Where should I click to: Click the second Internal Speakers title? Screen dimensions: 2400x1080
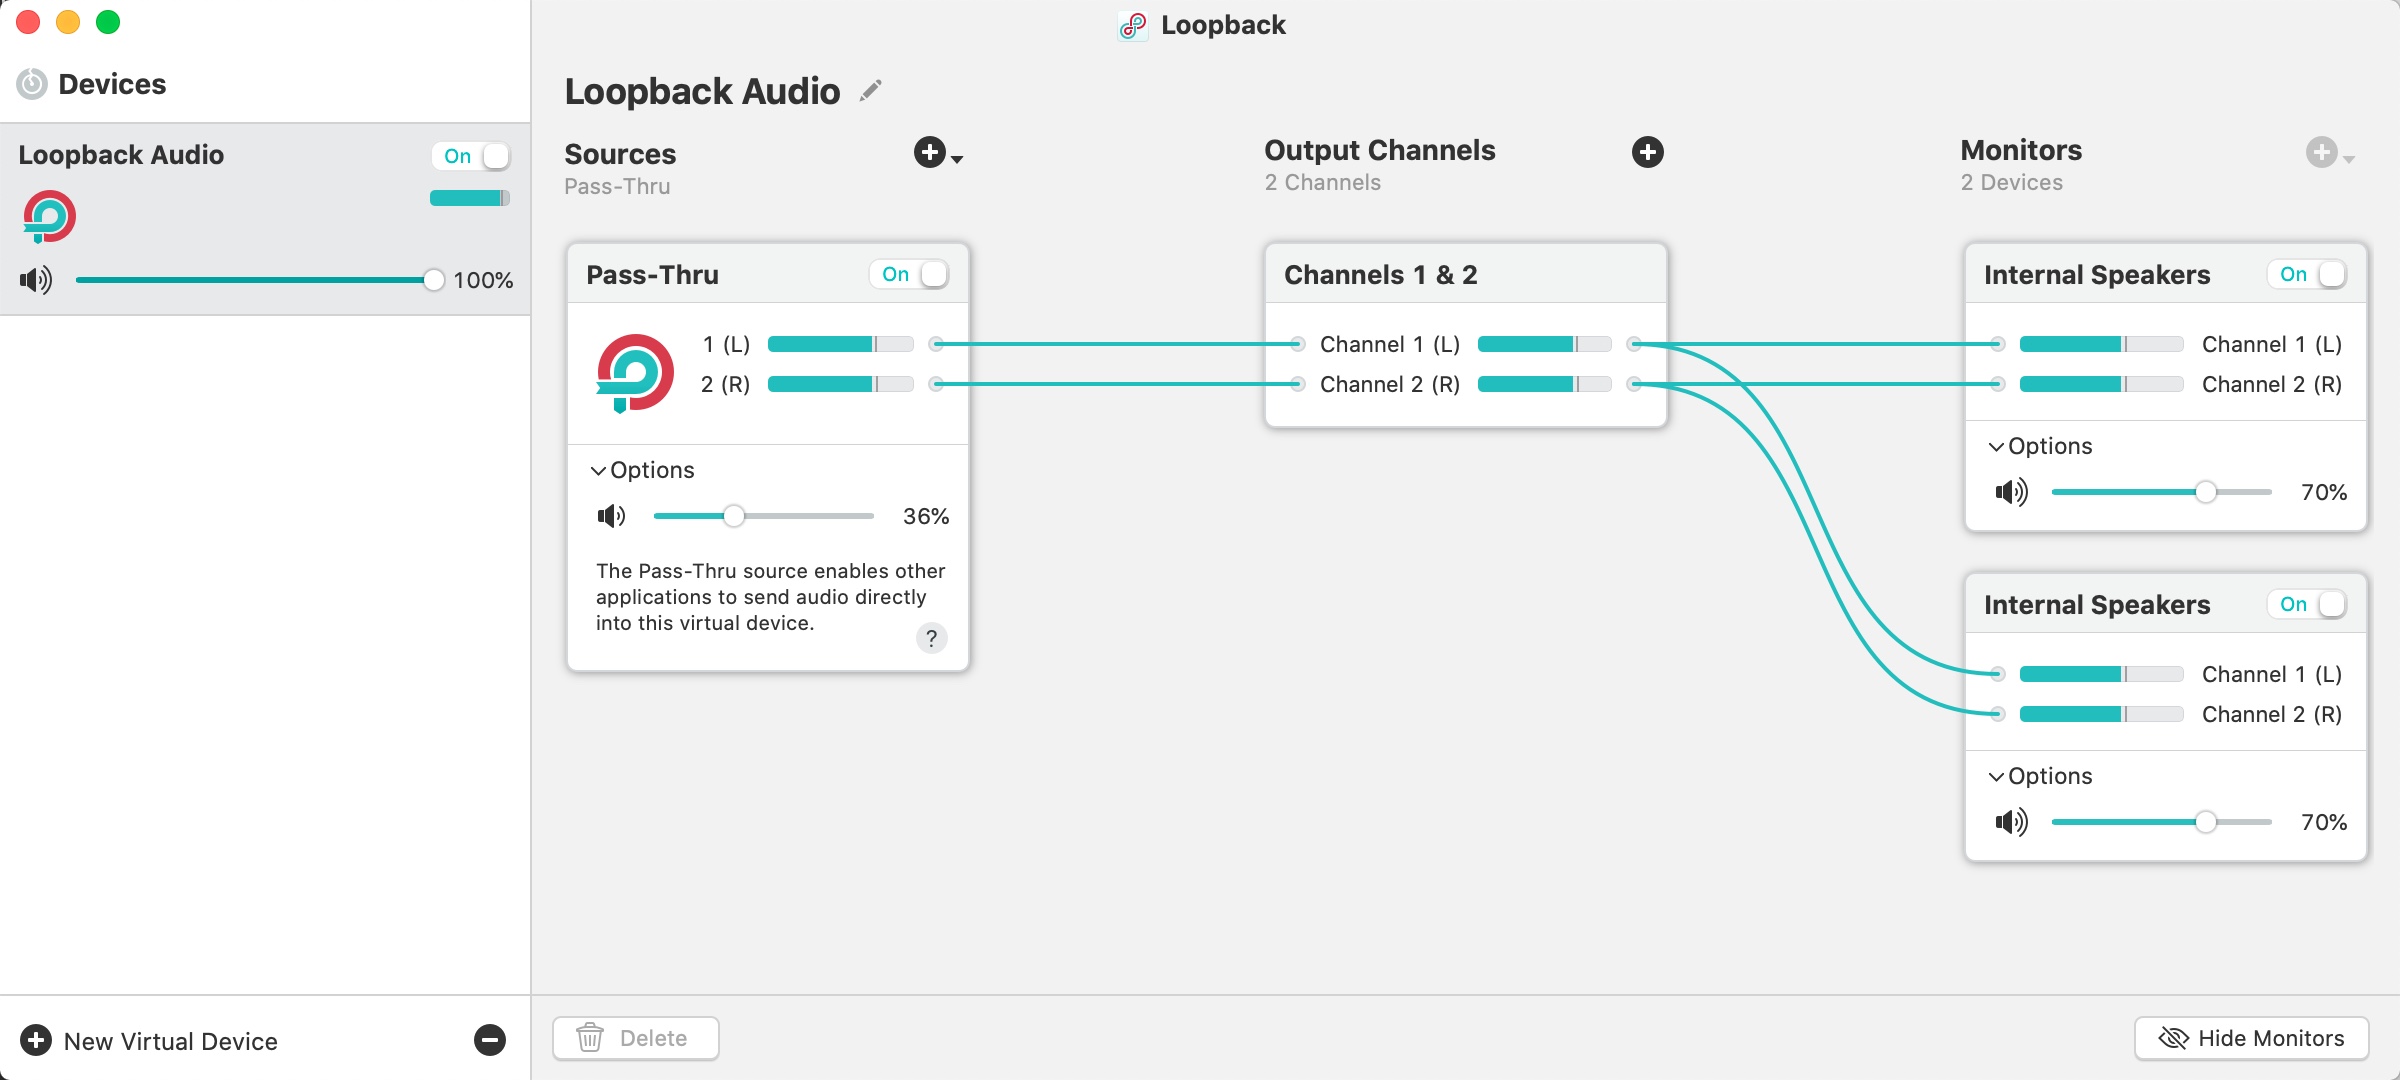2097,605
